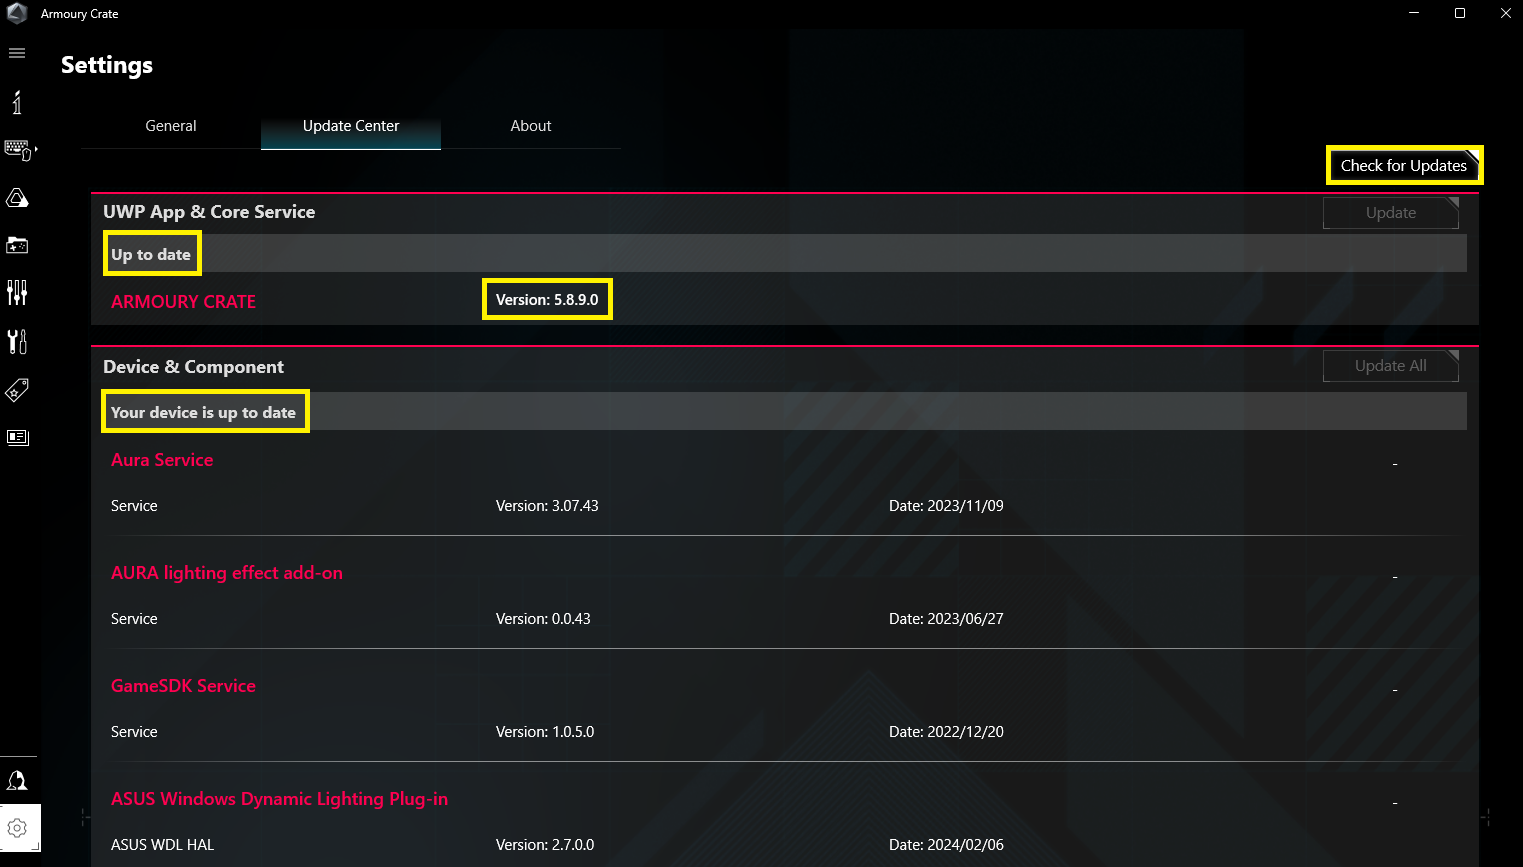Expand device submenu arrow beside keyboard icon
The width and height of the screenshot is (1523, 867).
click(37, 149)
